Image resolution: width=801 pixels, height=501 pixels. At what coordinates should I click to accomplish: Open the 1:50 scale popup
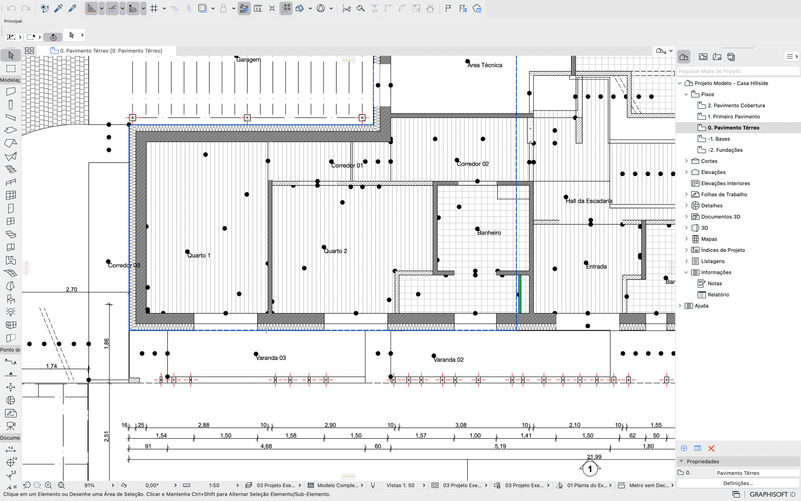(x=215, y=485)
